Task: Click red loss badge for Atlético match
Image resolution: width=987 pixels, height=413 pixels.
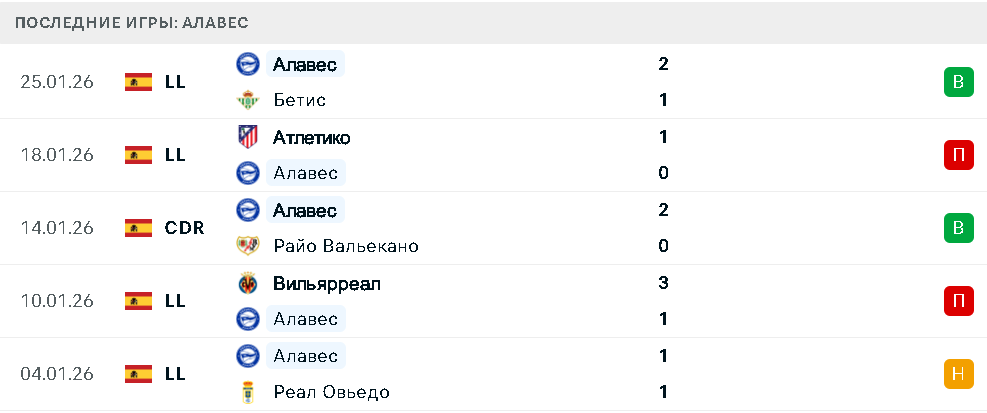Action: tap(958, 155)
